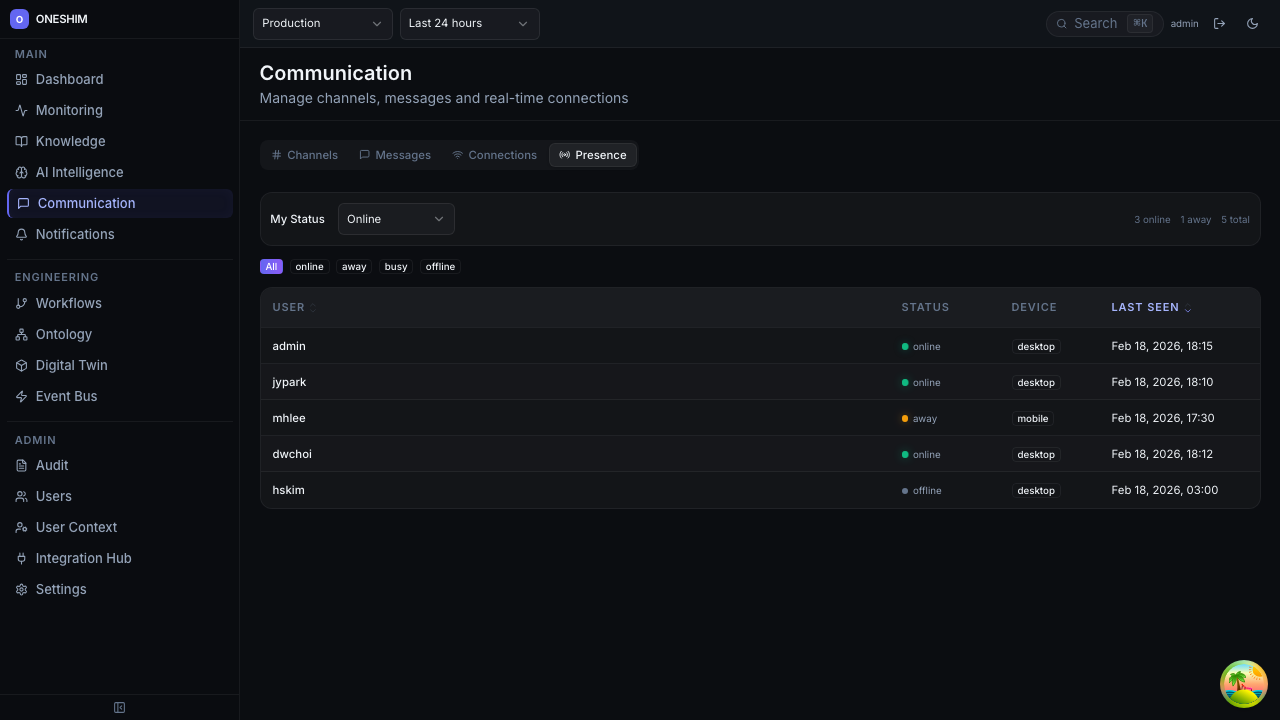The height and width of the screenshot is (720, 1280).
Task: Toggle dark mode with moon icon
Action: (1252, 24)
